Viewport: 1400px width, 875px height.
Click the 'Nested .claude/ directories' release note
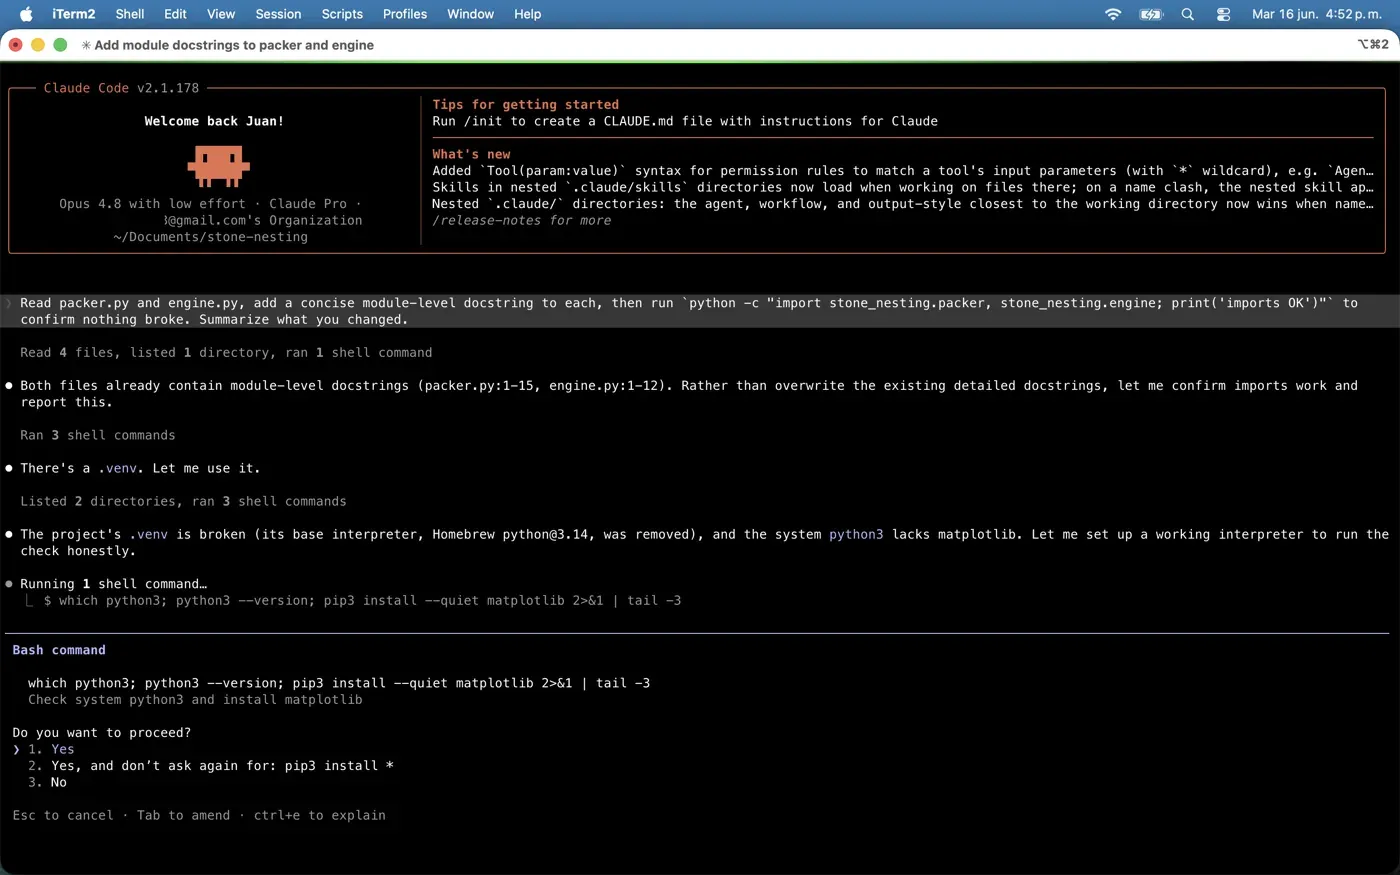[903, 204]
